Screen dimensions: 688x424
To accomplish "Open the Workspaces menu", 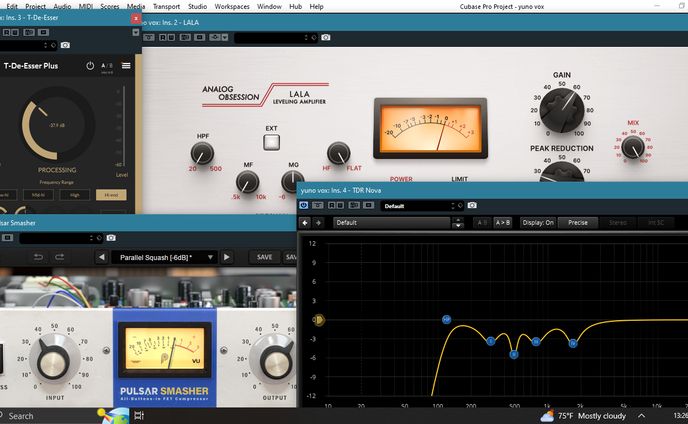I will coord(232,7).
